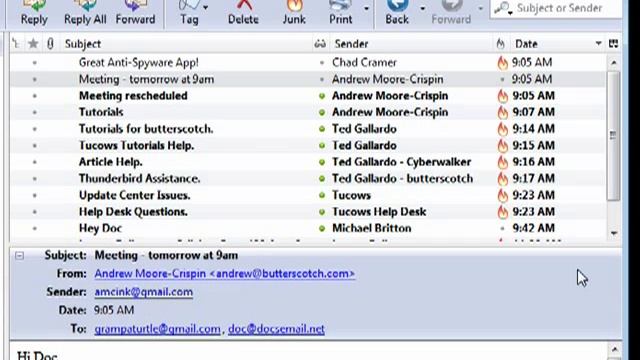Toggle junk flame on Great Anti-Spyware App! row
Image resolution: width=640 pixels, height=360 pixels.
(x=502, y=62)
